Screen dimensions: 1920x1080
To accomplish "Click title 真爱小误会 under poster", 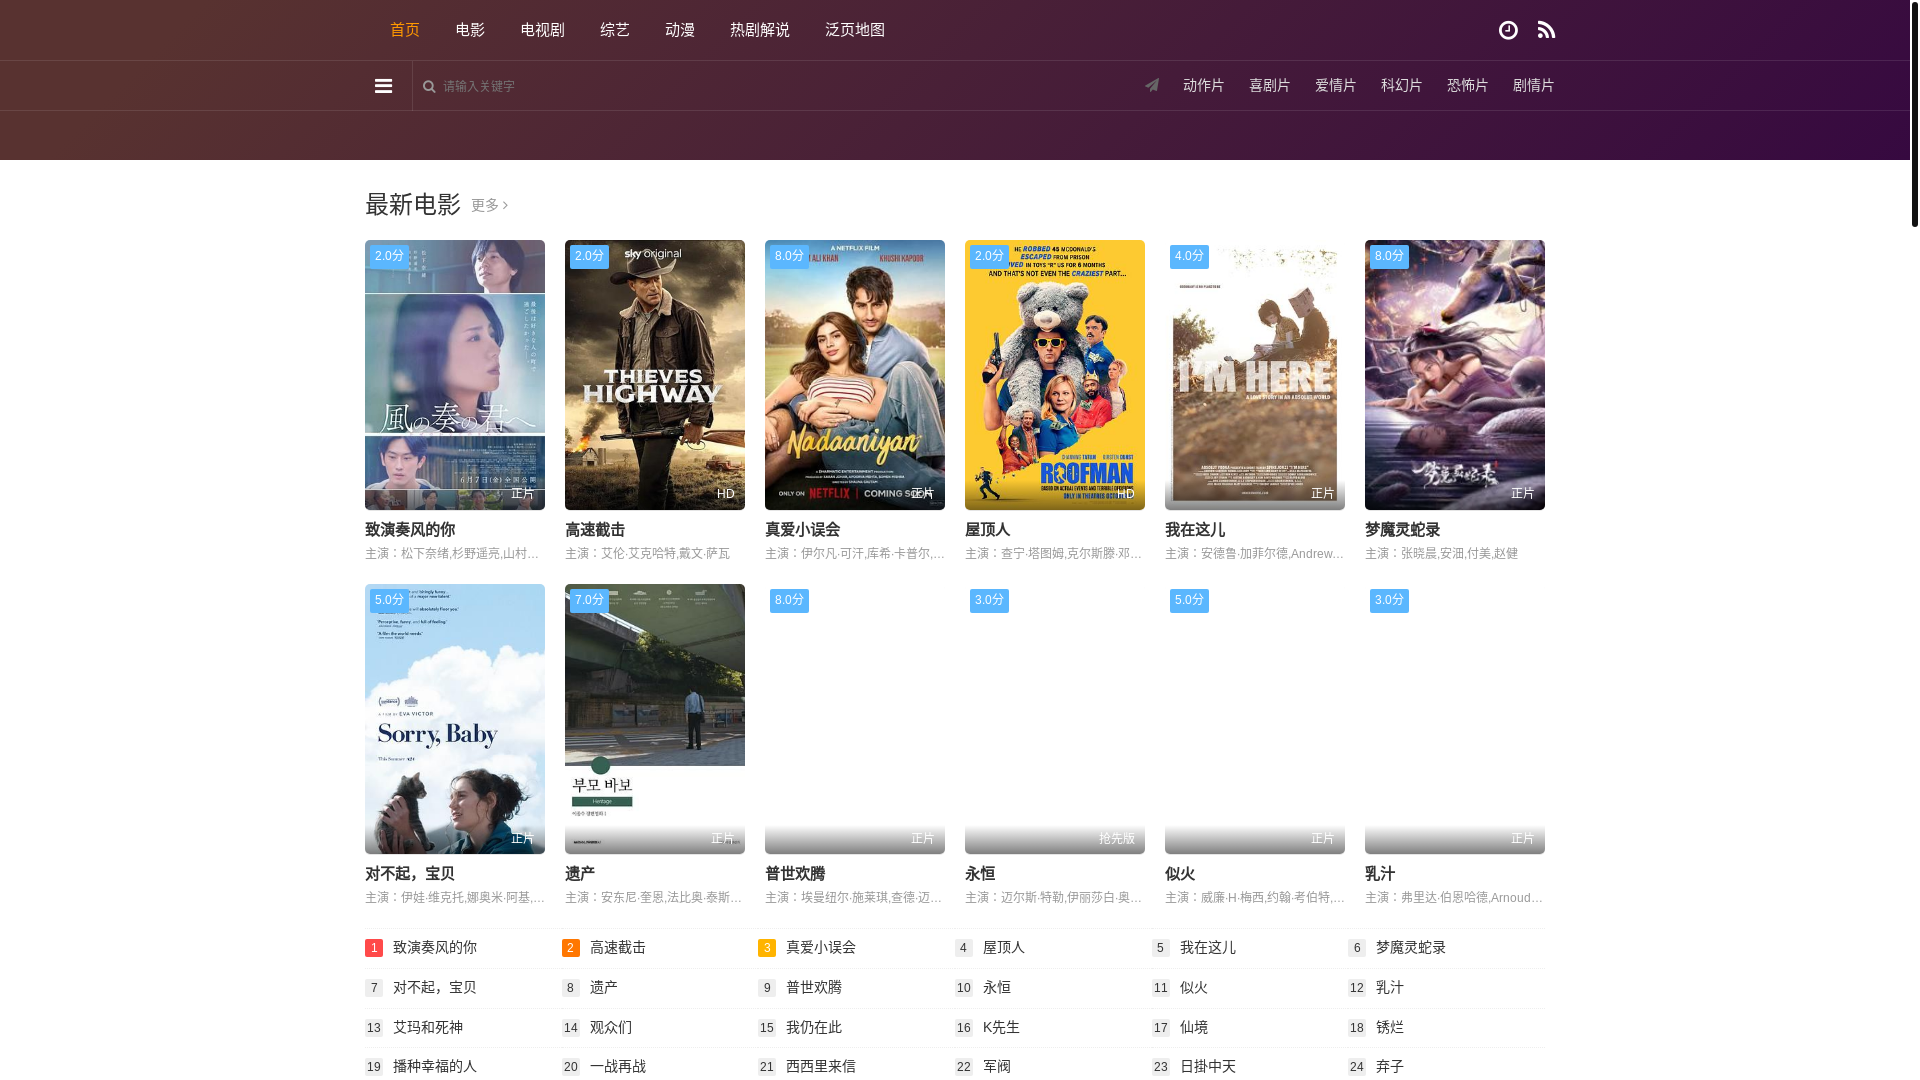I will pos(802,530).
